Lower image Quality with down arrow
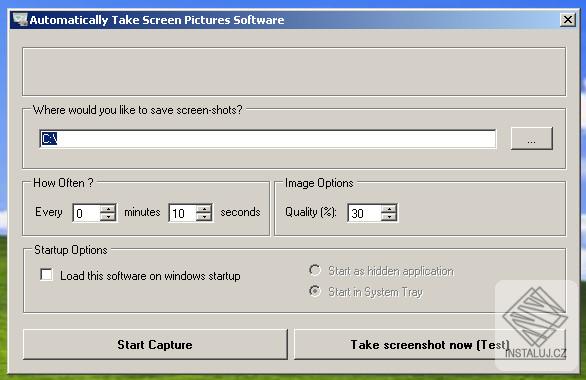The width and height of the screenshot is (586, 380). [389, 217]
